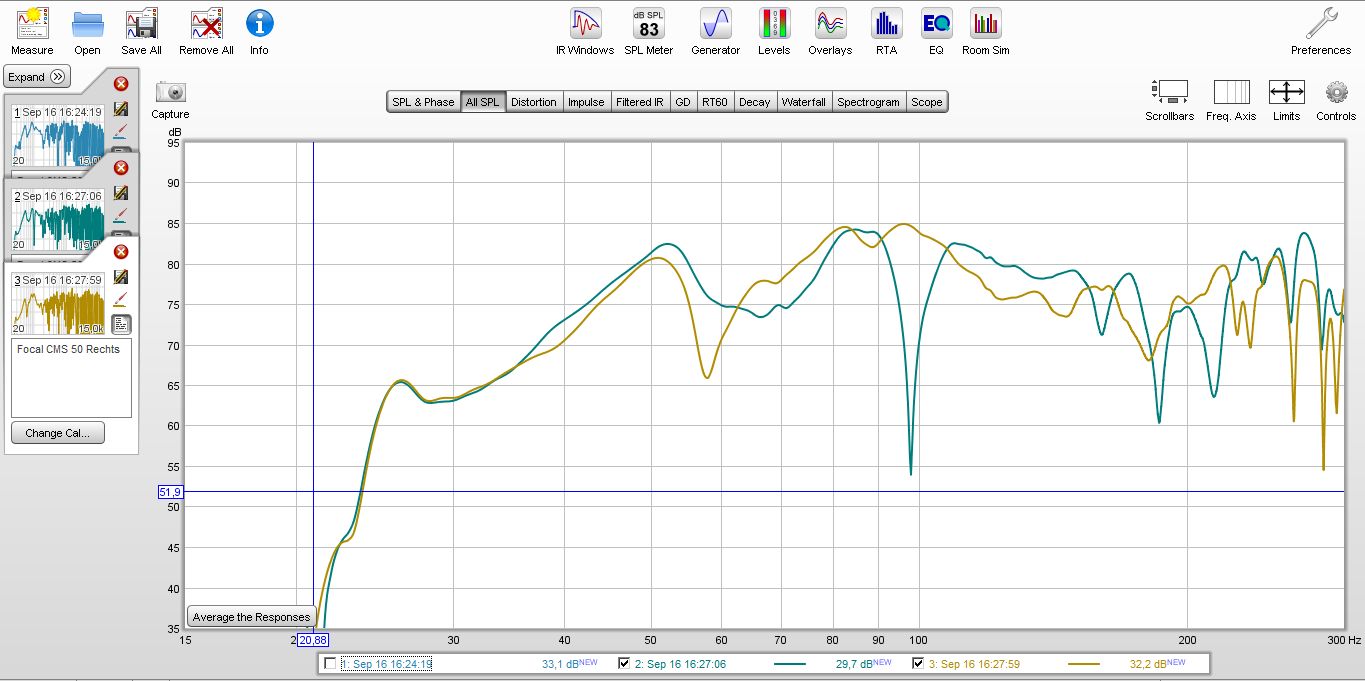Switch to Decay tab
The image size is (1365, 681).
(x=755, y=102)
